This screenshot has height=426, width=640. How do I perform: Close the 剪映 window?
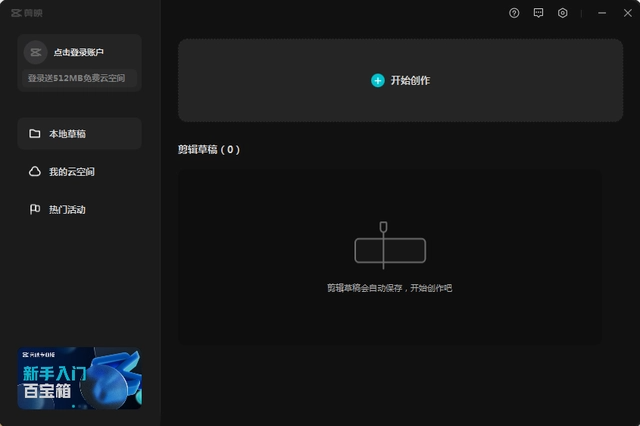pyautogui.click(x=626, y=13)
